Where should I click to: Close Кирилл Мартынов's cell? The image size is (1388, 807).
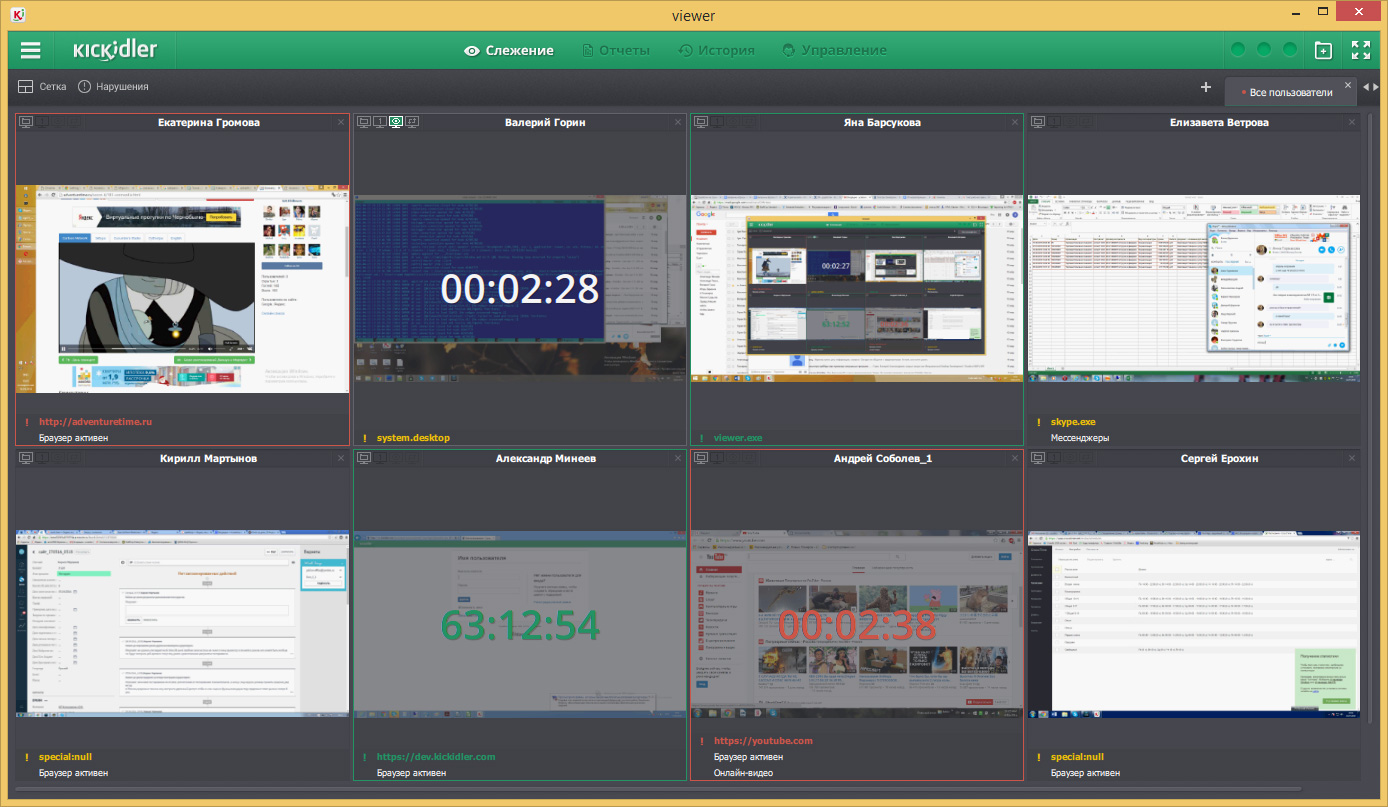point(341,458)
